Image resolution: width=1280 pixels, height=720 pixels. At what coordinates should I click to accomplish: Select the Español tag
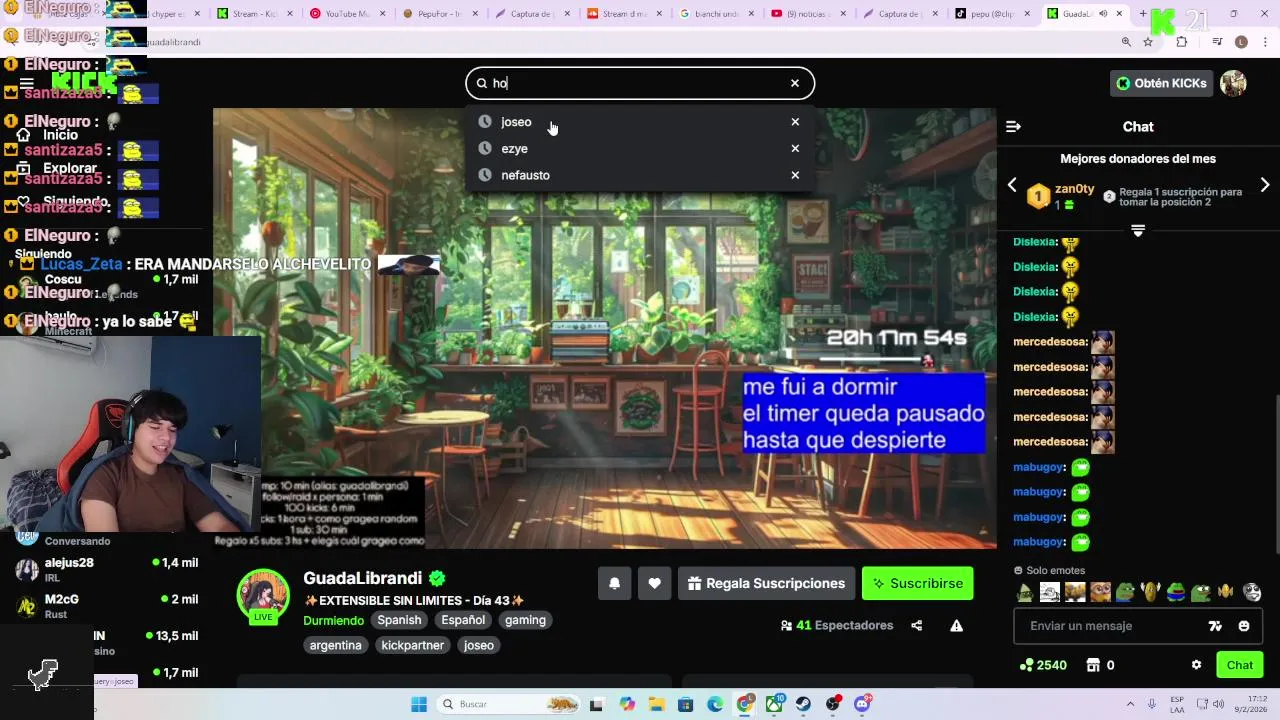click(x=463, y=620)
